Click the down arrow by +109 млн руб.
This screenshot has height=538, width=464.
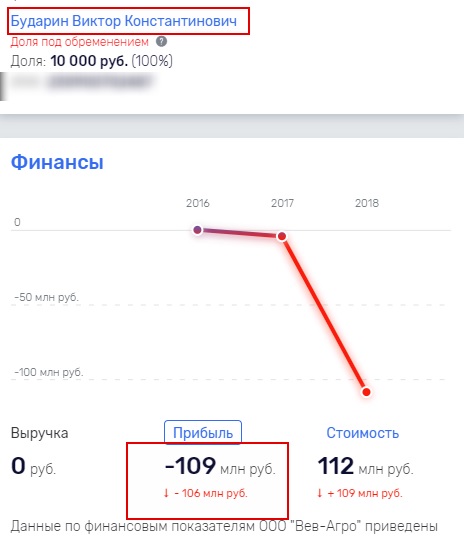tap(320, 493)
